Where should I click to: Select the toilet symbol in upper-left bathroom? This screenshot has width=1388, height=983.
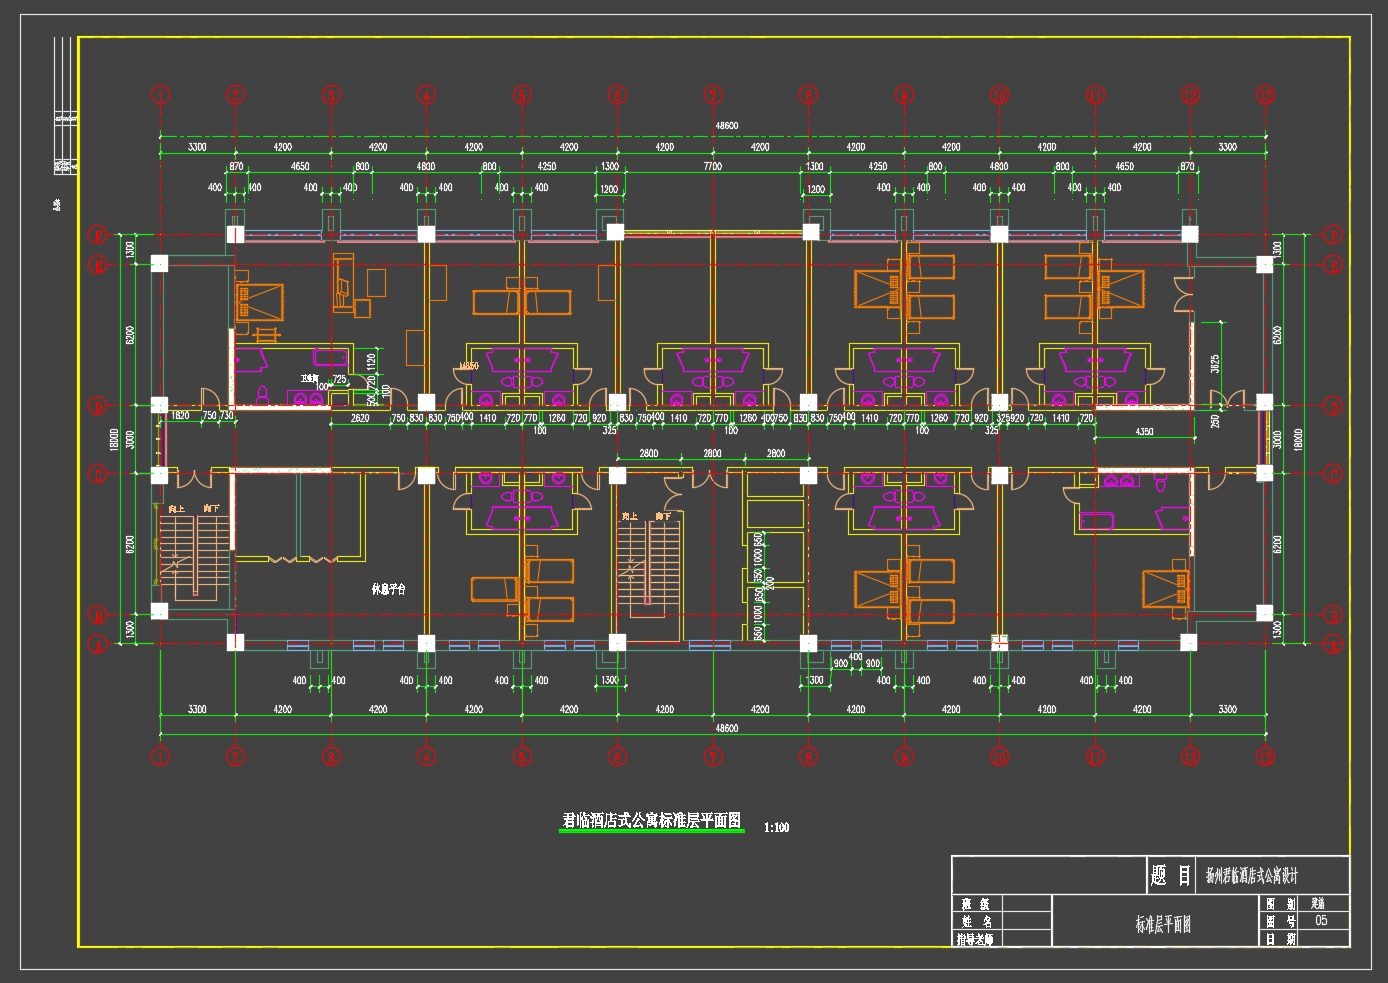tap(263, 394)
